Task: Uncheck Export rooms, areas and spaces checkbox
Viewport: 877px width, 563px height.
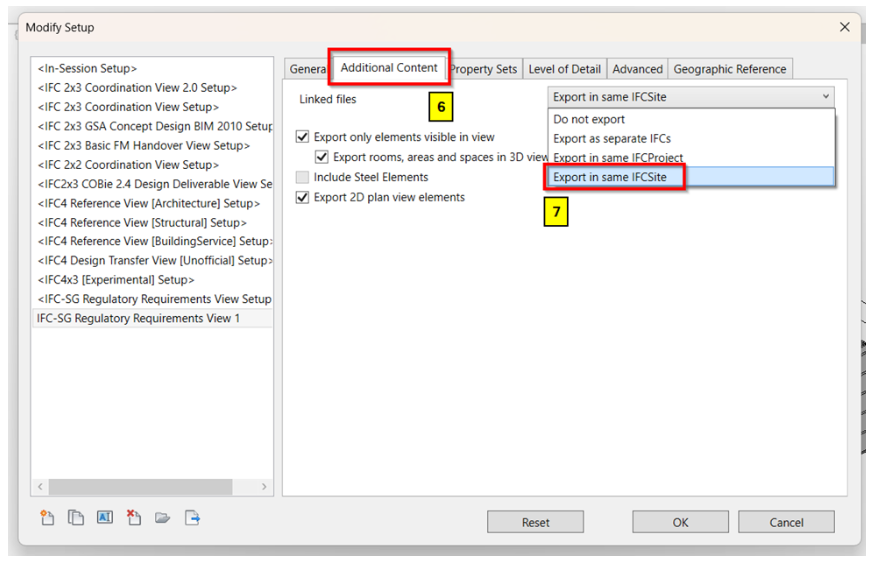Action: (x=322, y=157)
